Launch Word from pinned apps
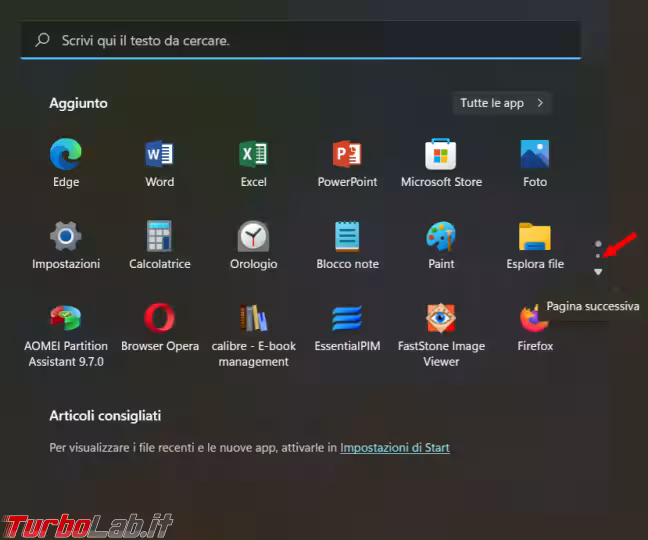Screen dimensions: 648x540 click(160, 163)
